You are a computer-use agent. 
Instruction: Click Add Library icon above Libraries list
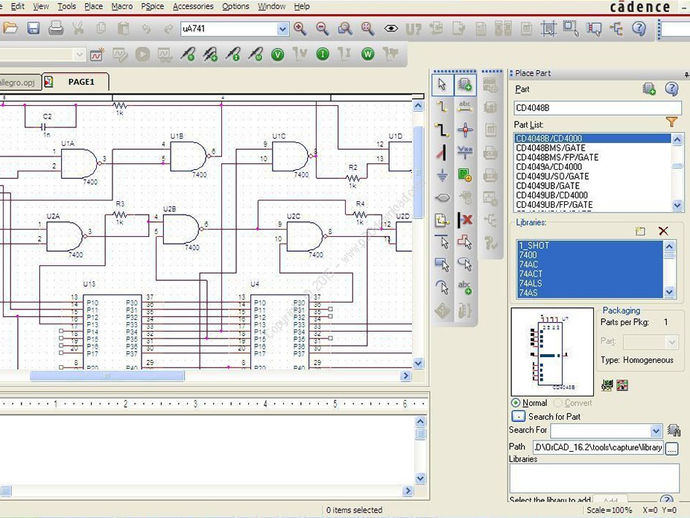tap(640, 231)
